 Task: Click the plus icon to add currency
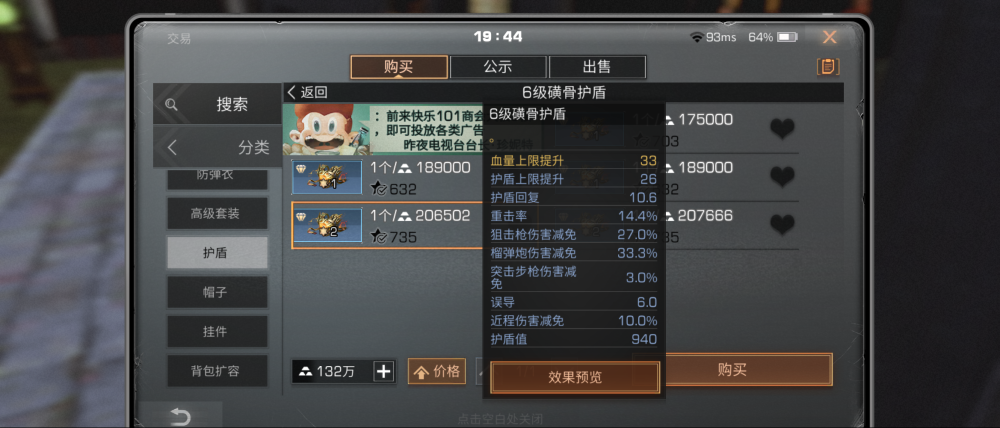[x=383, y=372]
